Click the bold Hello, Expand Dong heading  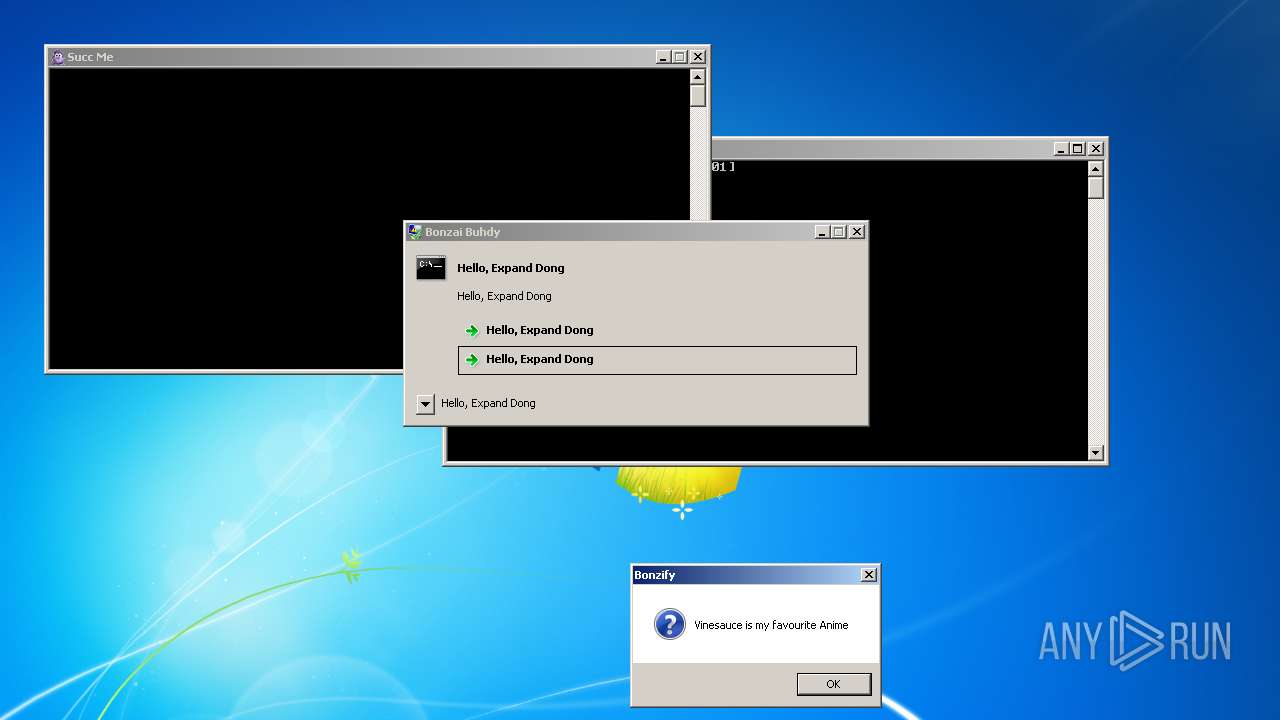pyautogui.click(x=511, y=268)
